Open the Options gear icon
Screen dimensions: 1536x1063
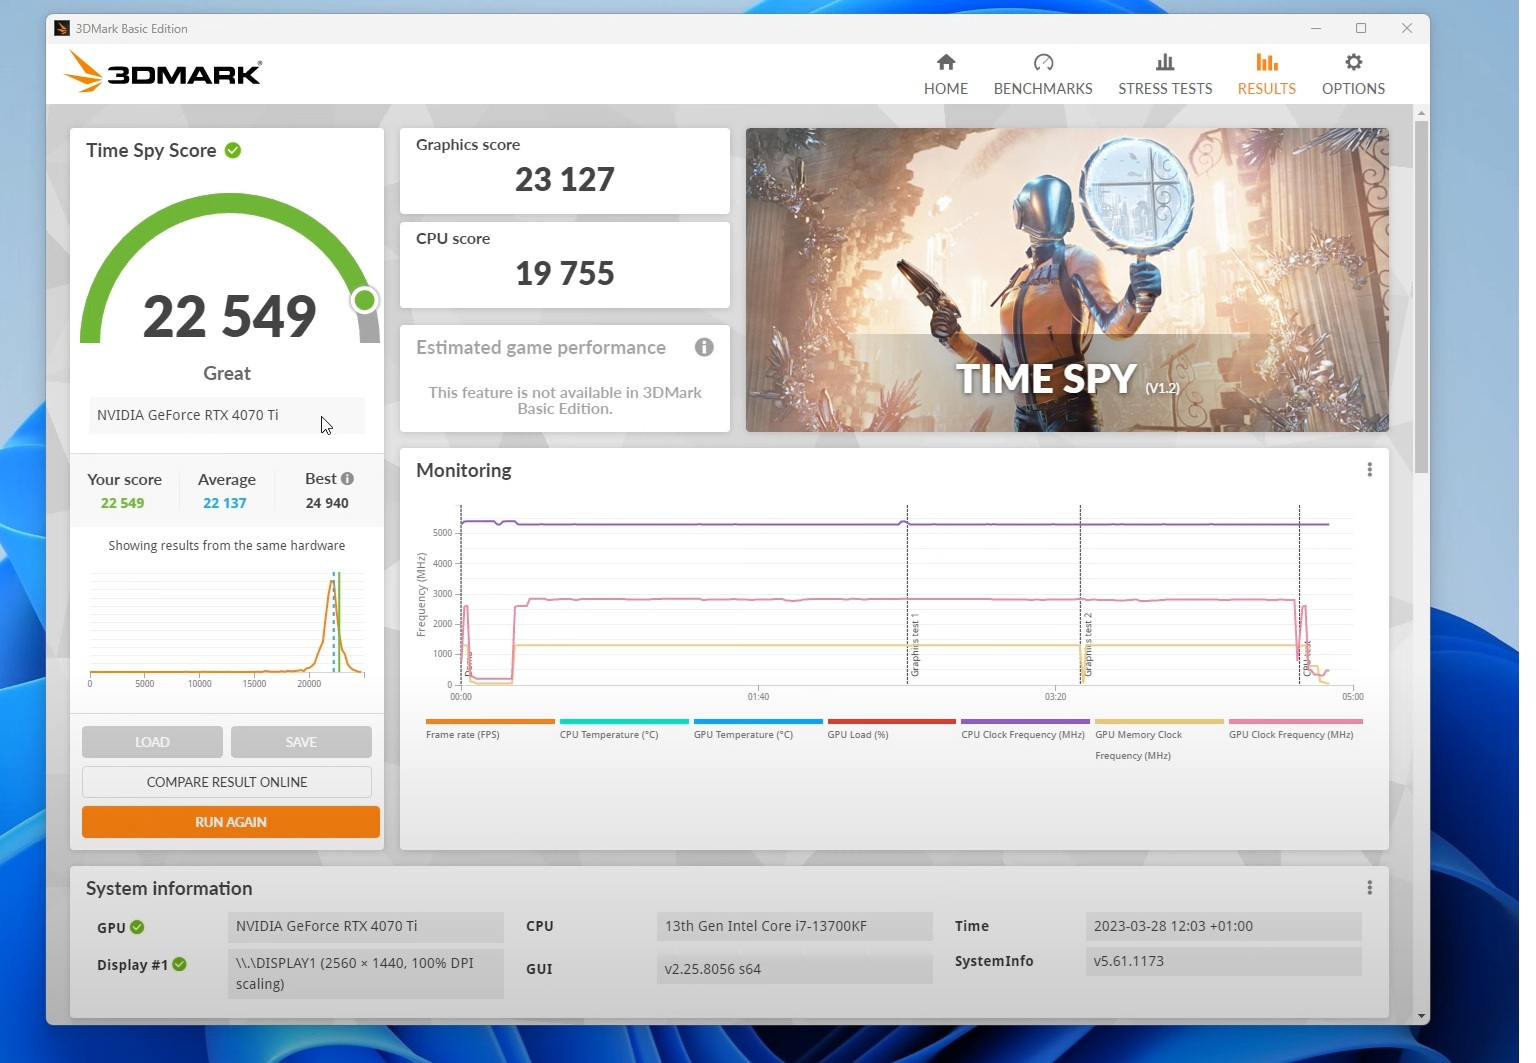pos(1353,62)
